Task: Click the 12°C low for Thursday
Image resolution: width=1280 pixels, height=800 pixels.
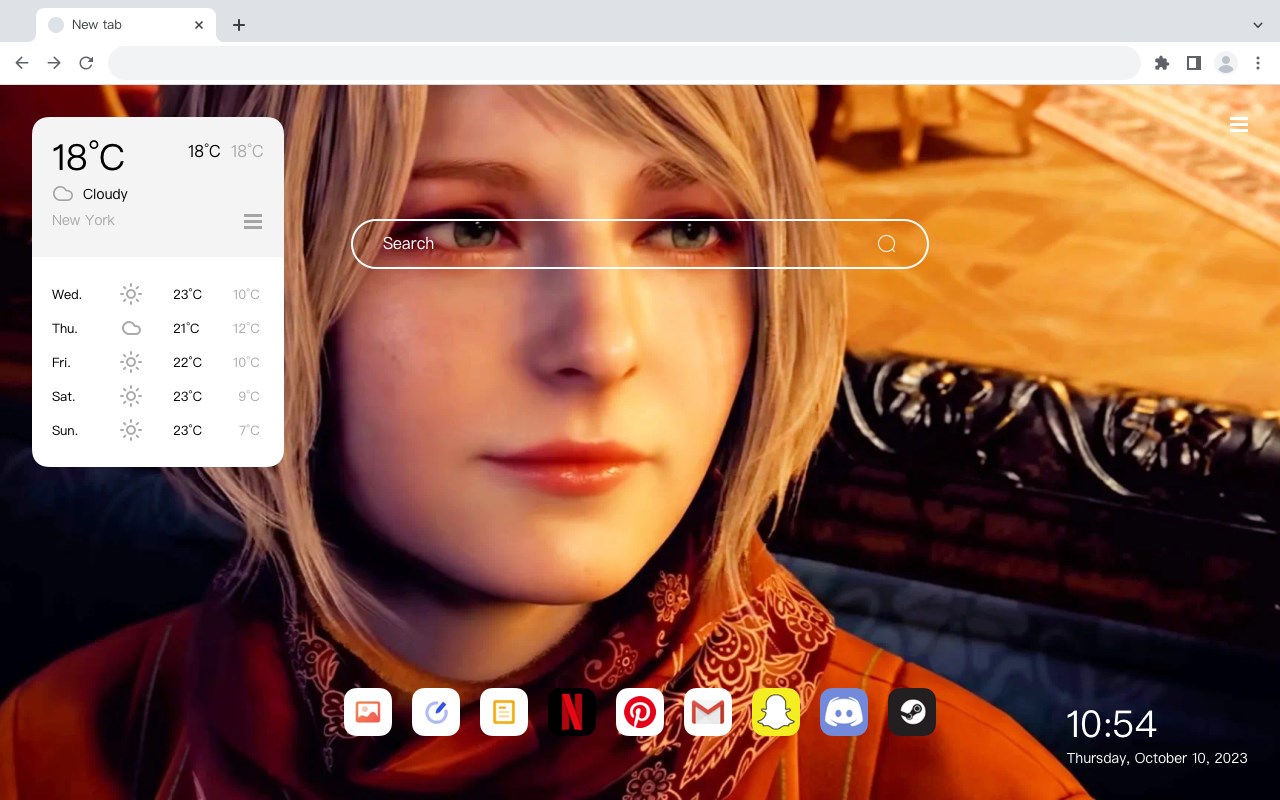Action: pyautogui.click(x=247, y=329)
